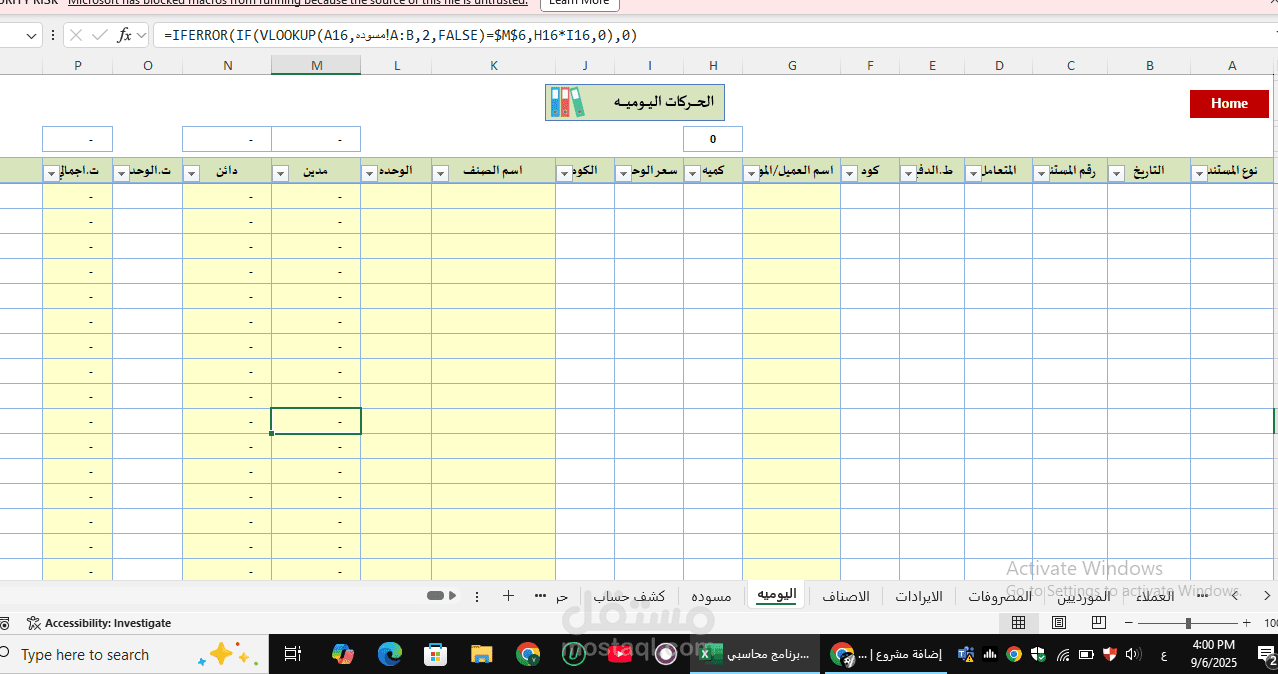Switch to the كشف حساب sheet tab
This screenshot has width=1278, height=674.
point(629,596)
